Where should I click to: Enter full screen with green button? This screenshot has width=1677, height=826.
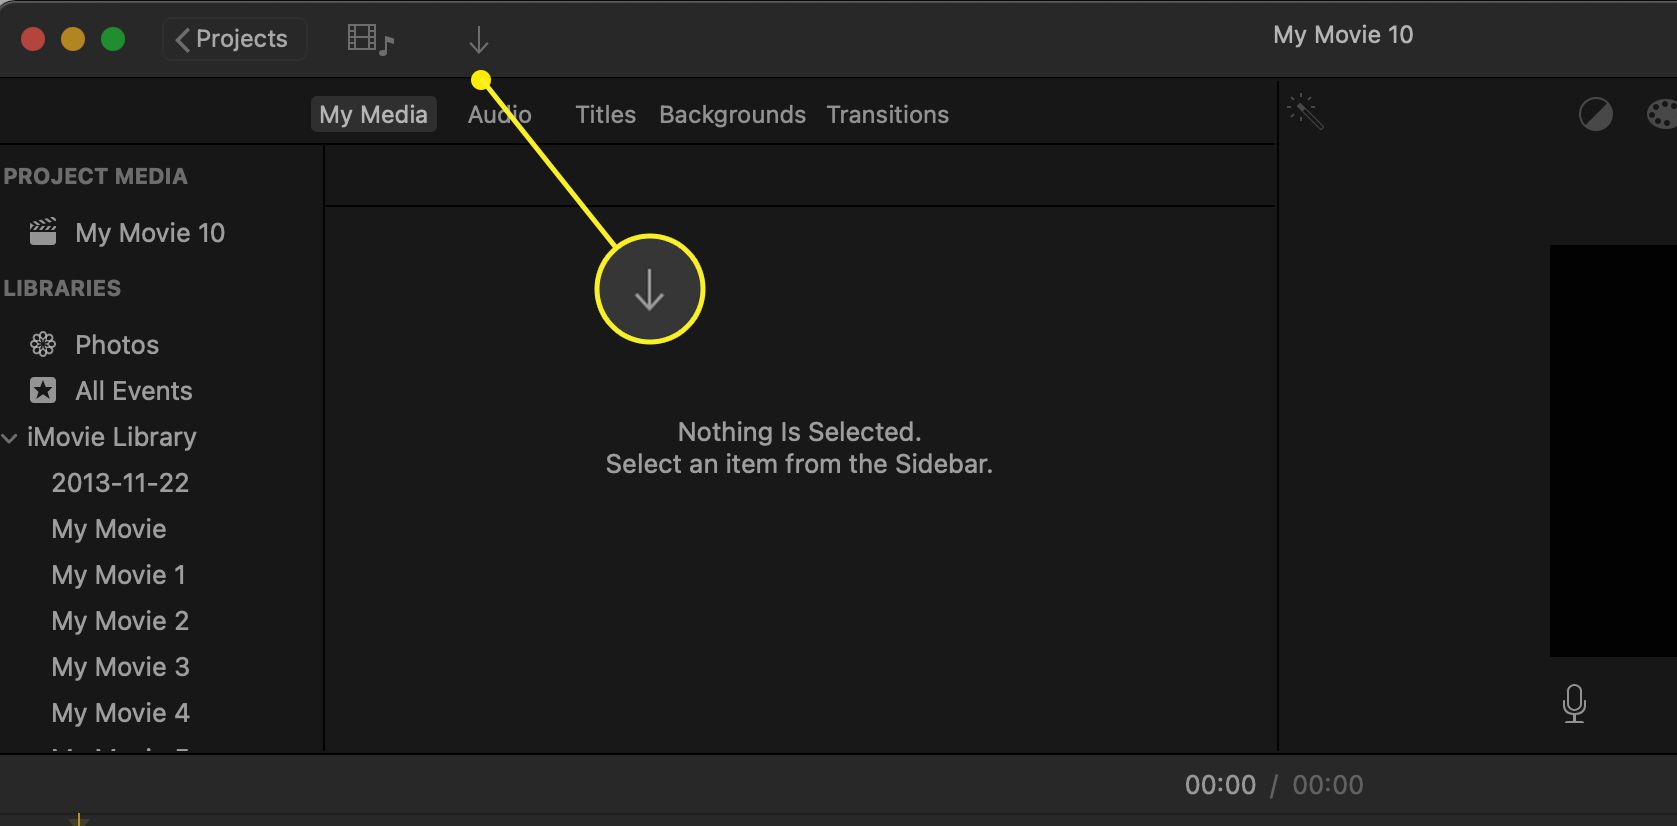pyautogui.click(x=113, y=39)
